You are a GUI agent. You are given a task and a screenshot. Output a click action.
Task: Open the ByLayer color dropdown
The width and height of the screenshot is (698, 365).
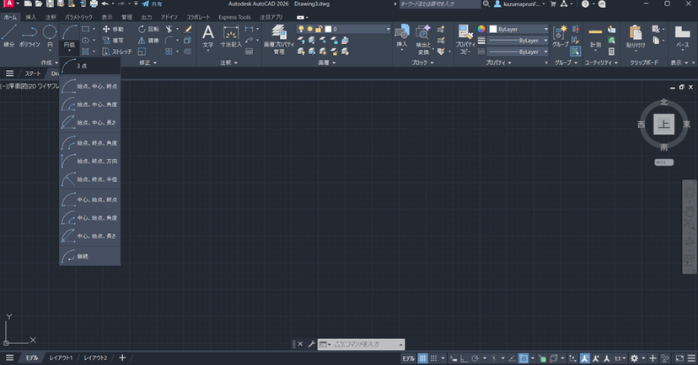(x=546, y=29)
